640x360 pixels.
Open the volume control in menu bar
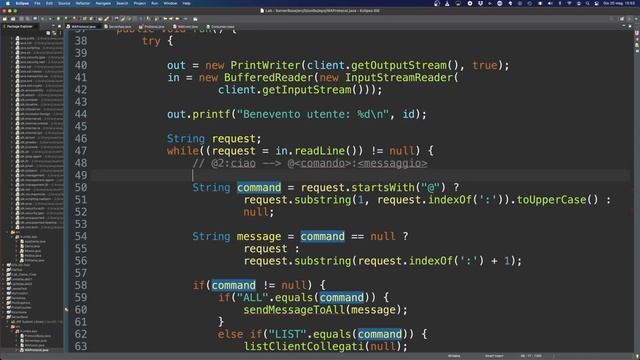click(550, 3)
